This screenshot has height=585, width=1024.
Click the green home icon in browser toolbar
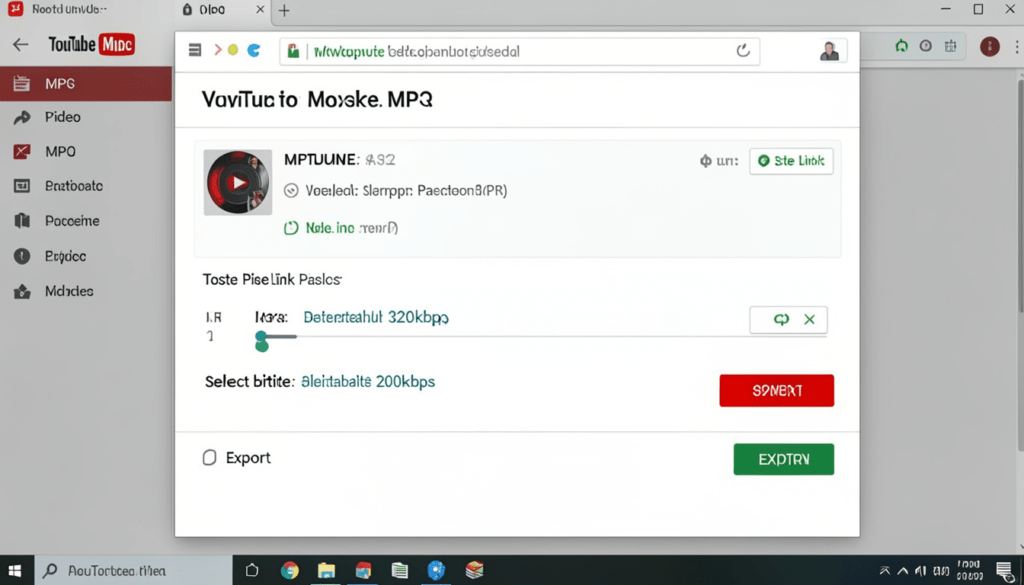point(902,46)
